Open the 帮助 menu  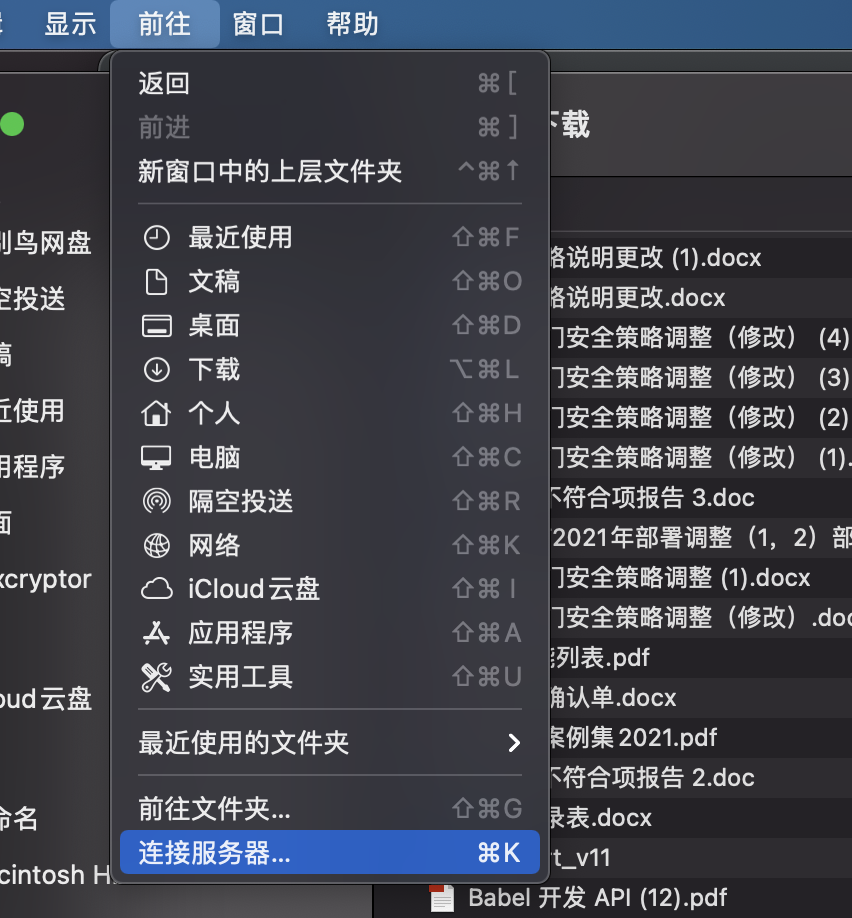tap(352, 24)
